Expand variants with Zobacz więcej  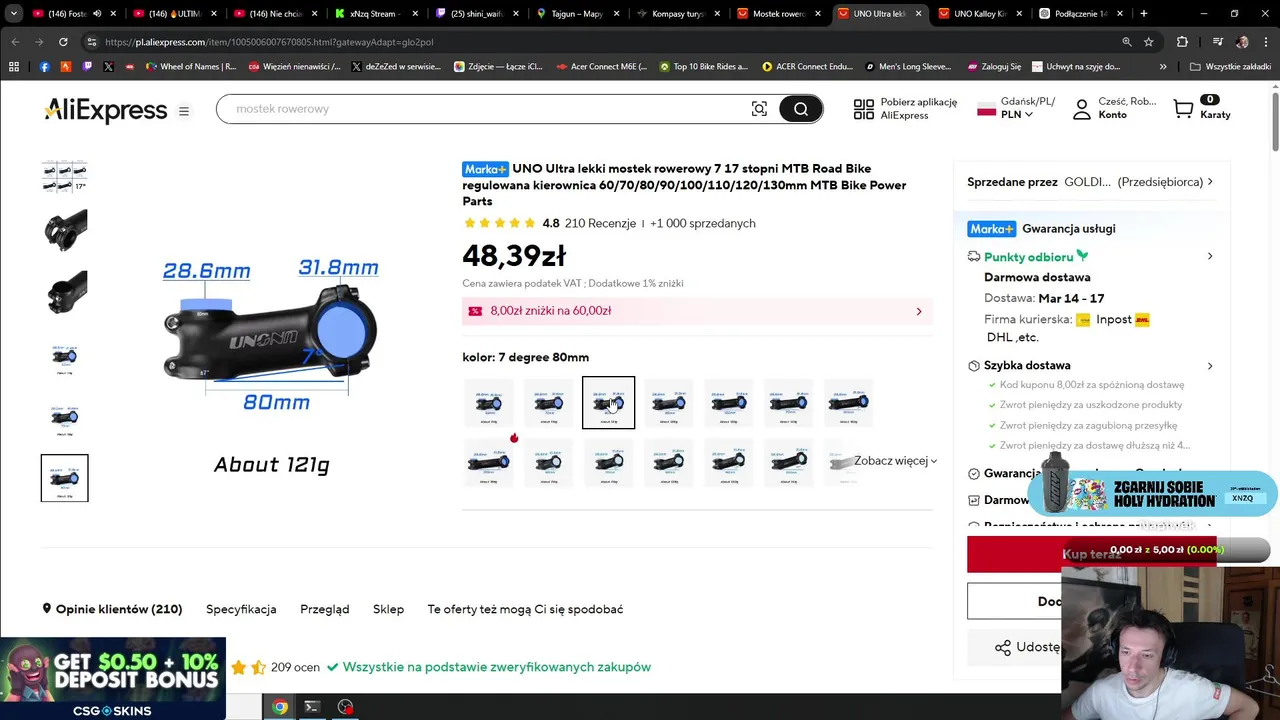[895, 461]
